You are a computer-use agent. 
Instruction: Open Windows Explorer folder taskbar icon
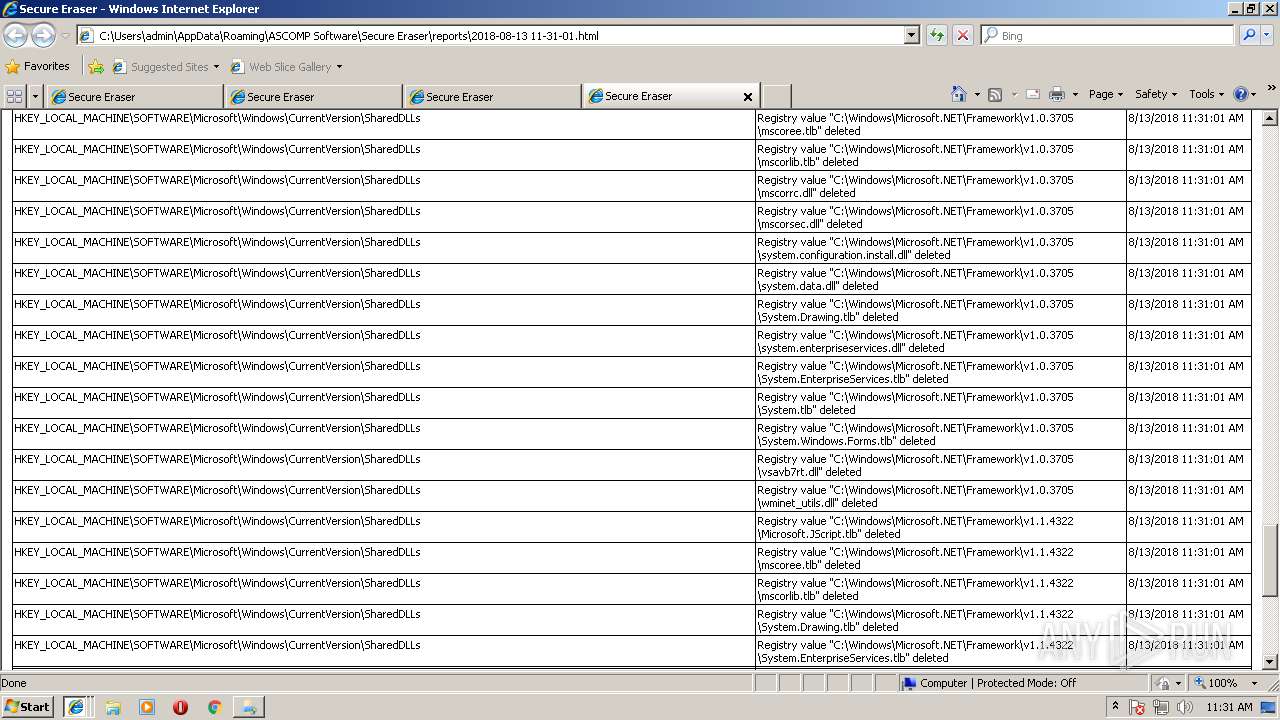[x=113, y=707]
